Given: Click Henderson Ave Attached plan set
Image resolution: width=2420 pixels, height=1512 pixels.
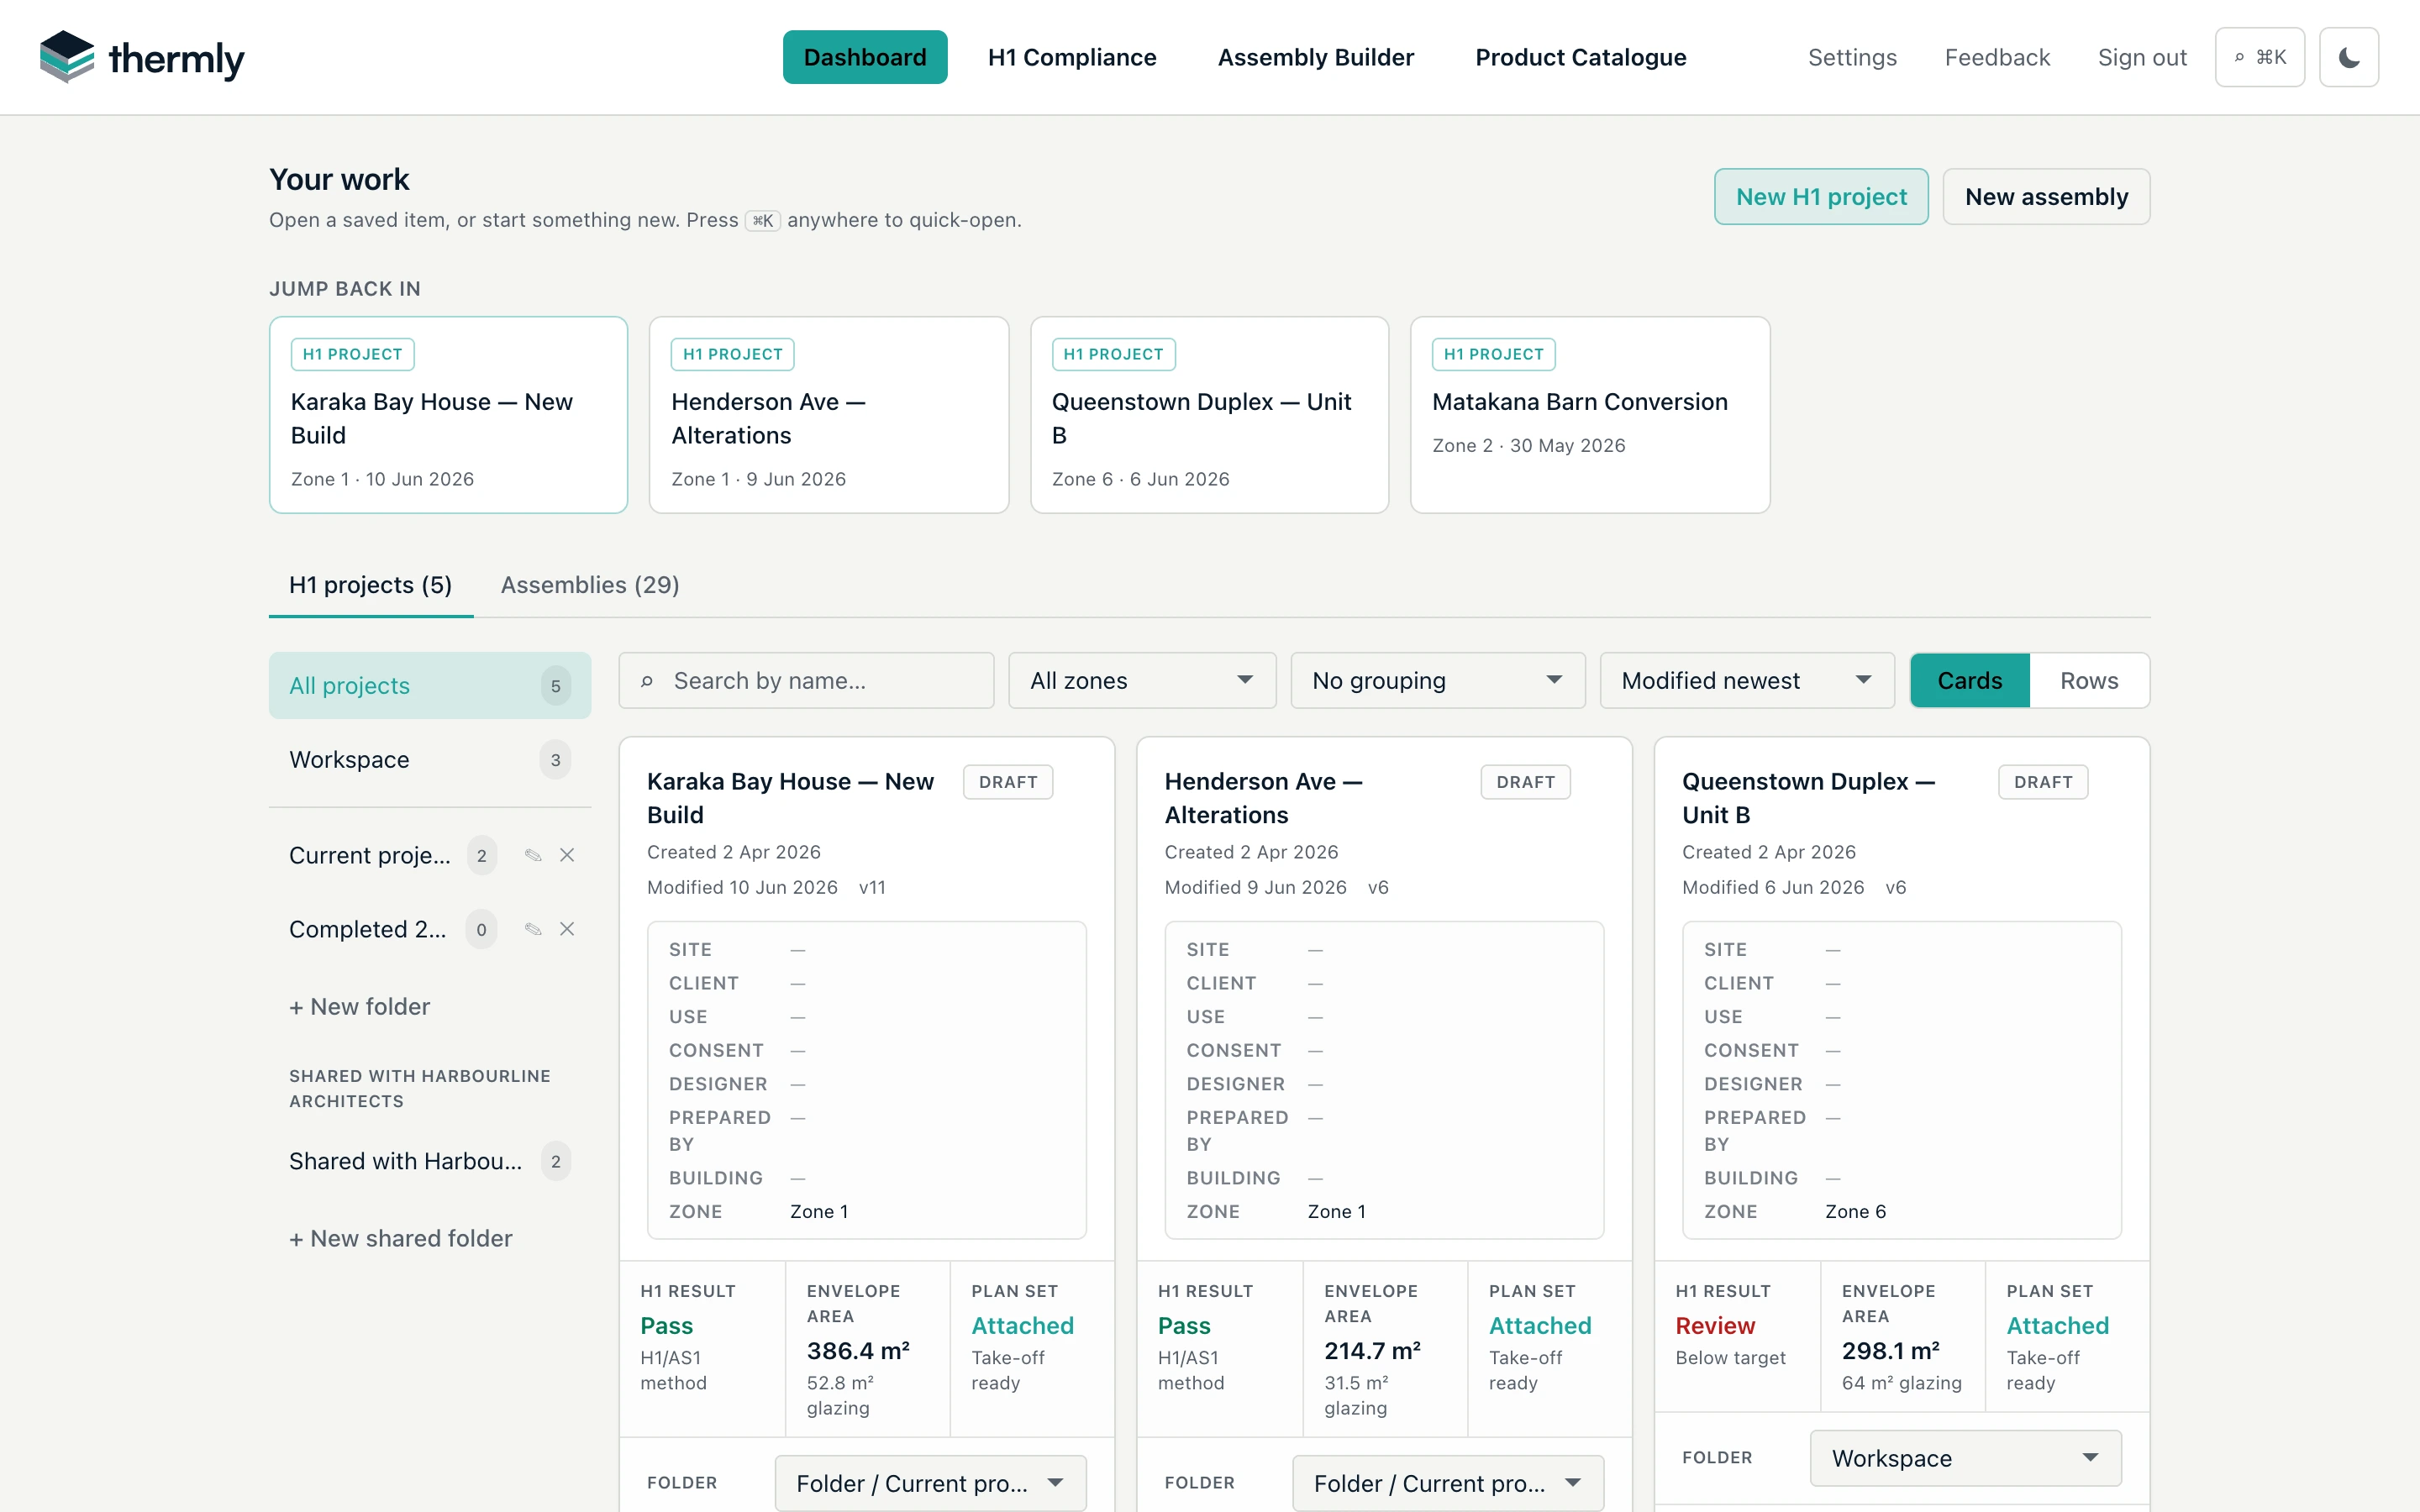Looking at the screenshot, I should click(x=1540, y=1325).
